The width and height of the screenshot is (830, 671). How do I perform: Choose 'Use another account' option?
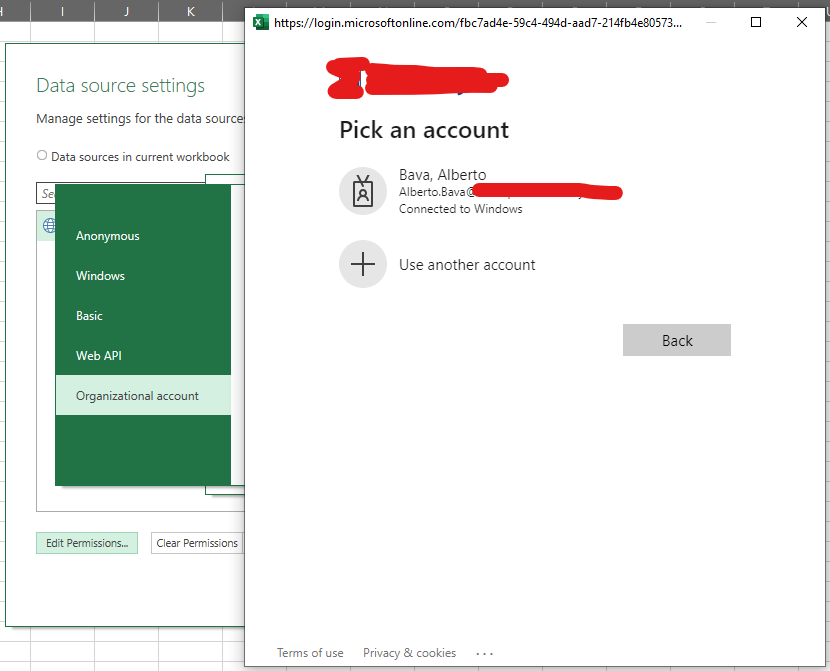pos(467,265)
